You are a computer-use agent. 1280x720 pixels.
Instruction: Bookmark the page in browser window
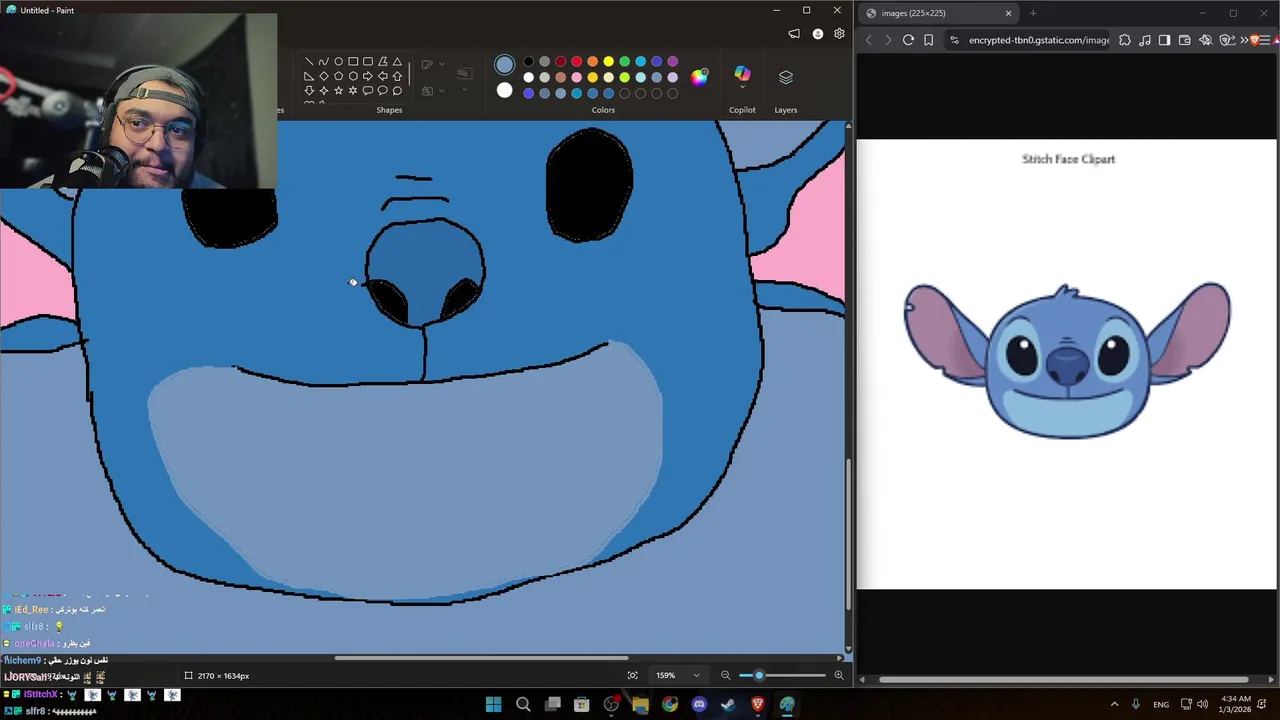(929, 40)
